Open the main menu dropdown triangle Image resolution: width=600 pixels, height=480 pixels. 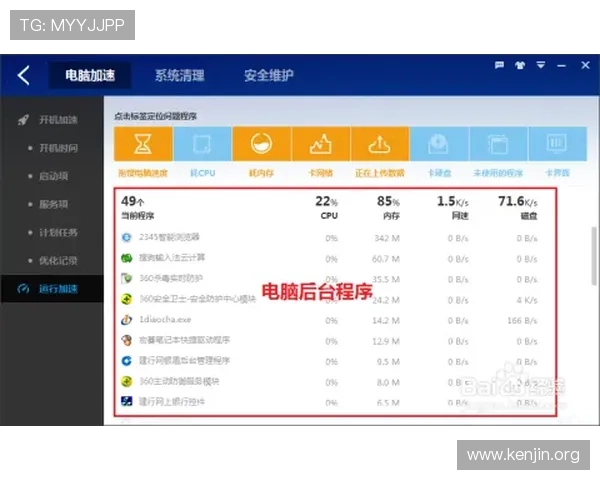coord(540,65)
